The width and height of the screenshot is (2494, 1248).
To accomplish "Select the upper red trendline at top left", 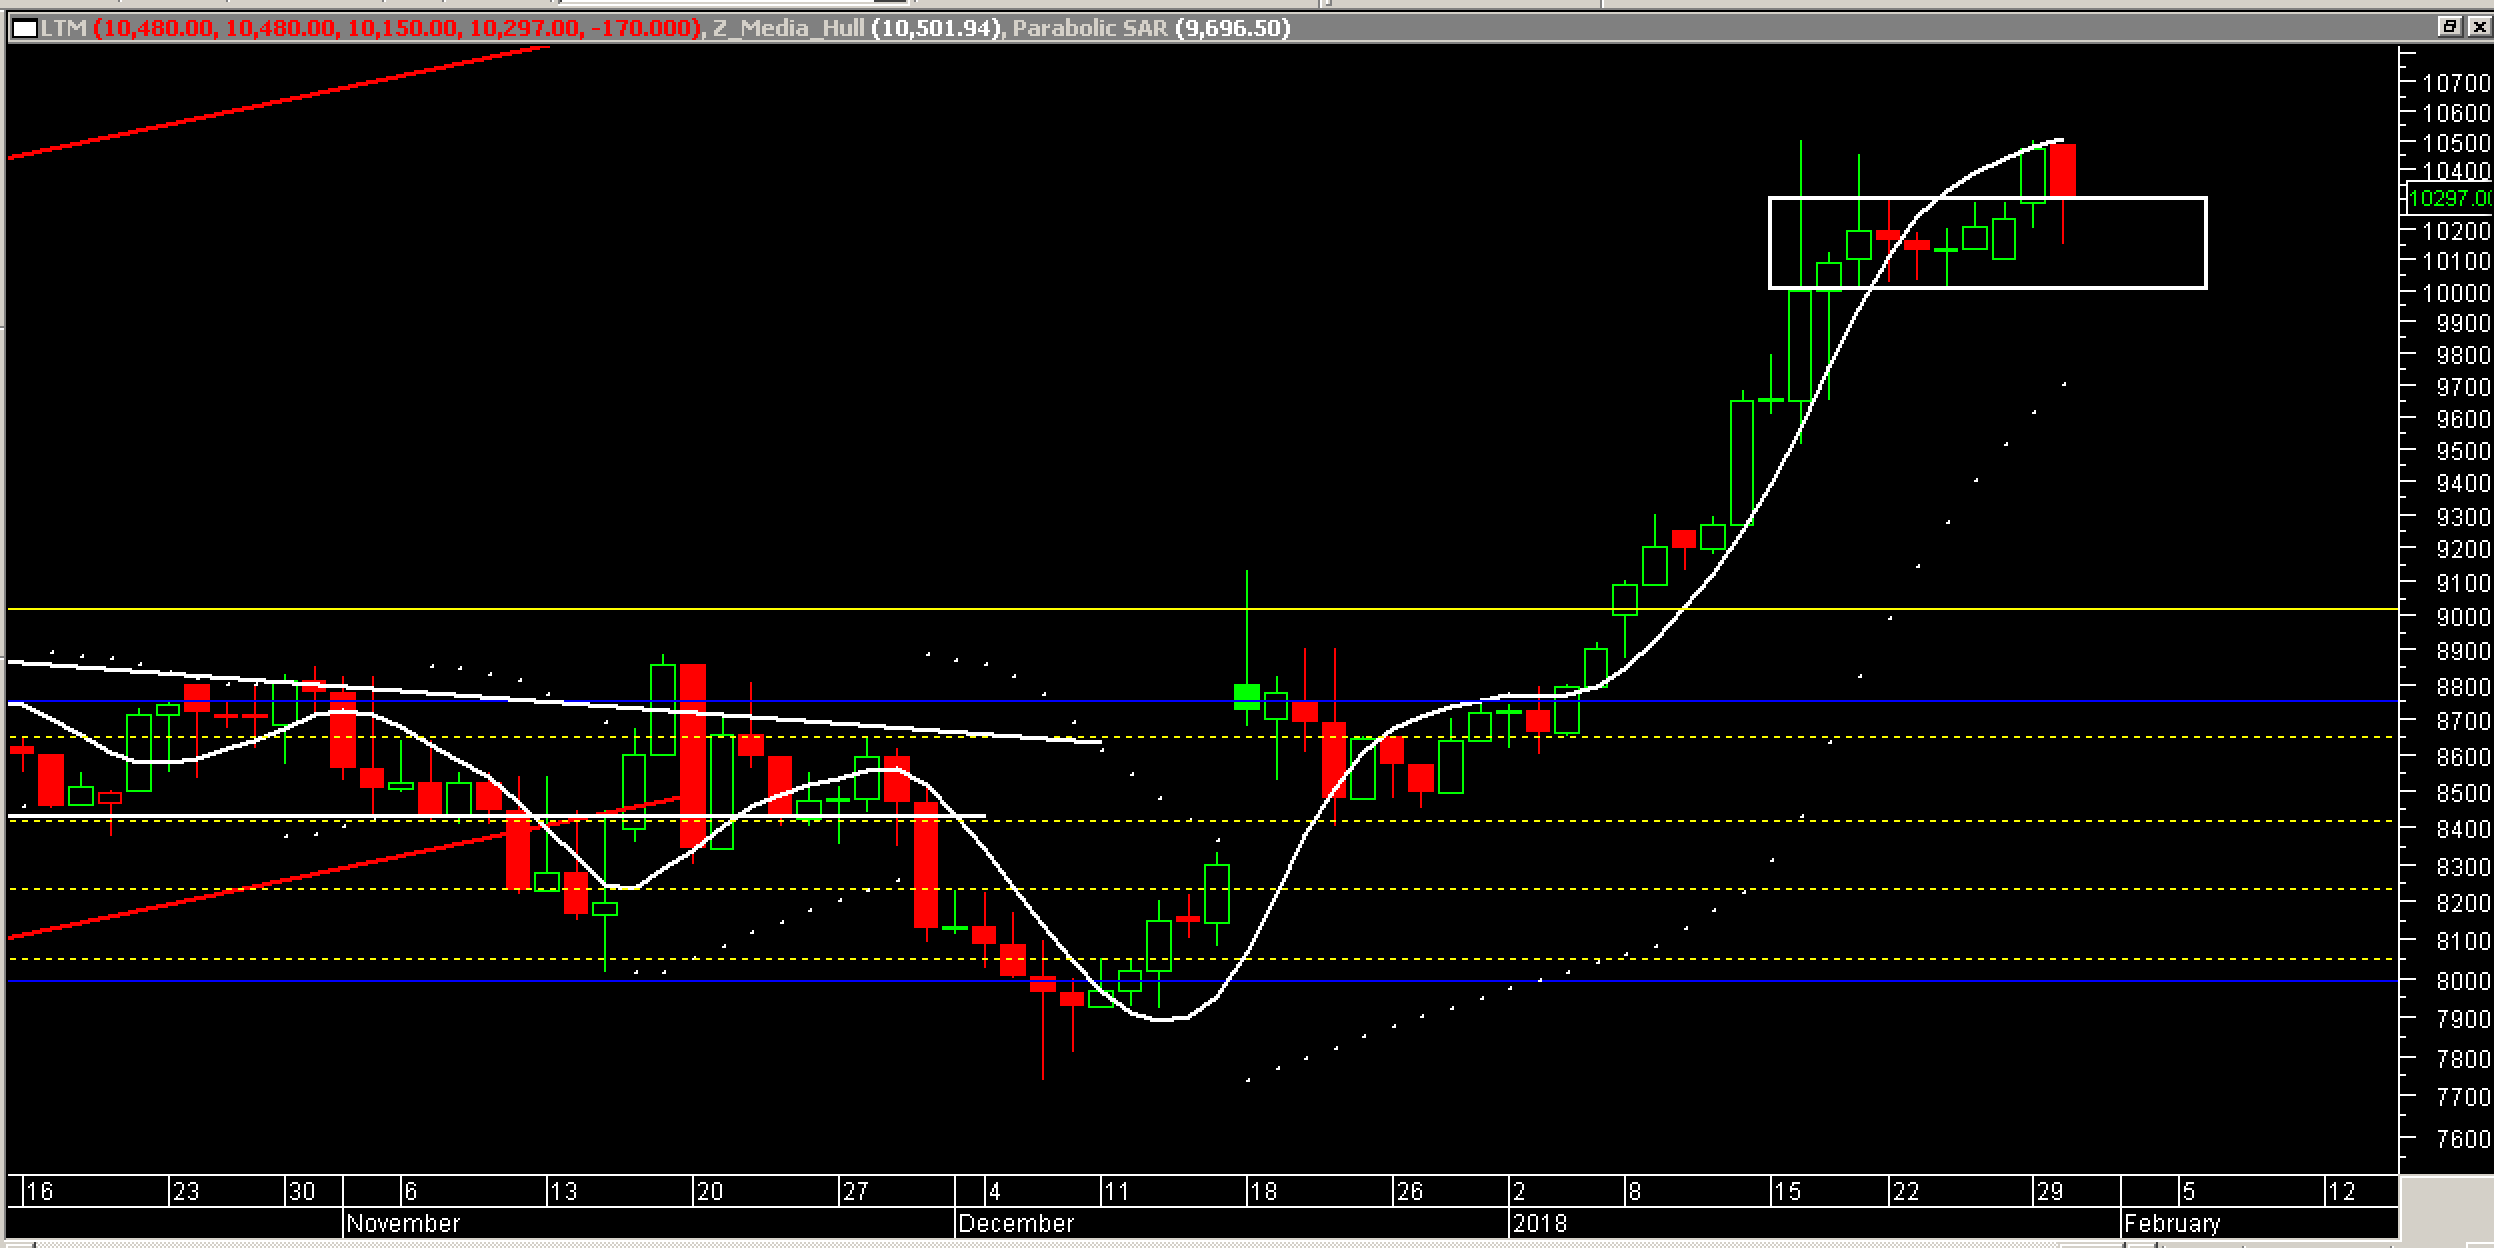I will 280,103.
